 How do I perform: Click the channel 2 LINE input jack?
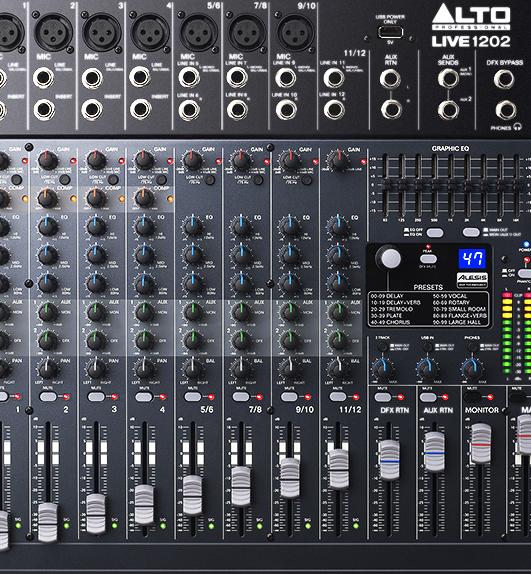coord(44,78)
